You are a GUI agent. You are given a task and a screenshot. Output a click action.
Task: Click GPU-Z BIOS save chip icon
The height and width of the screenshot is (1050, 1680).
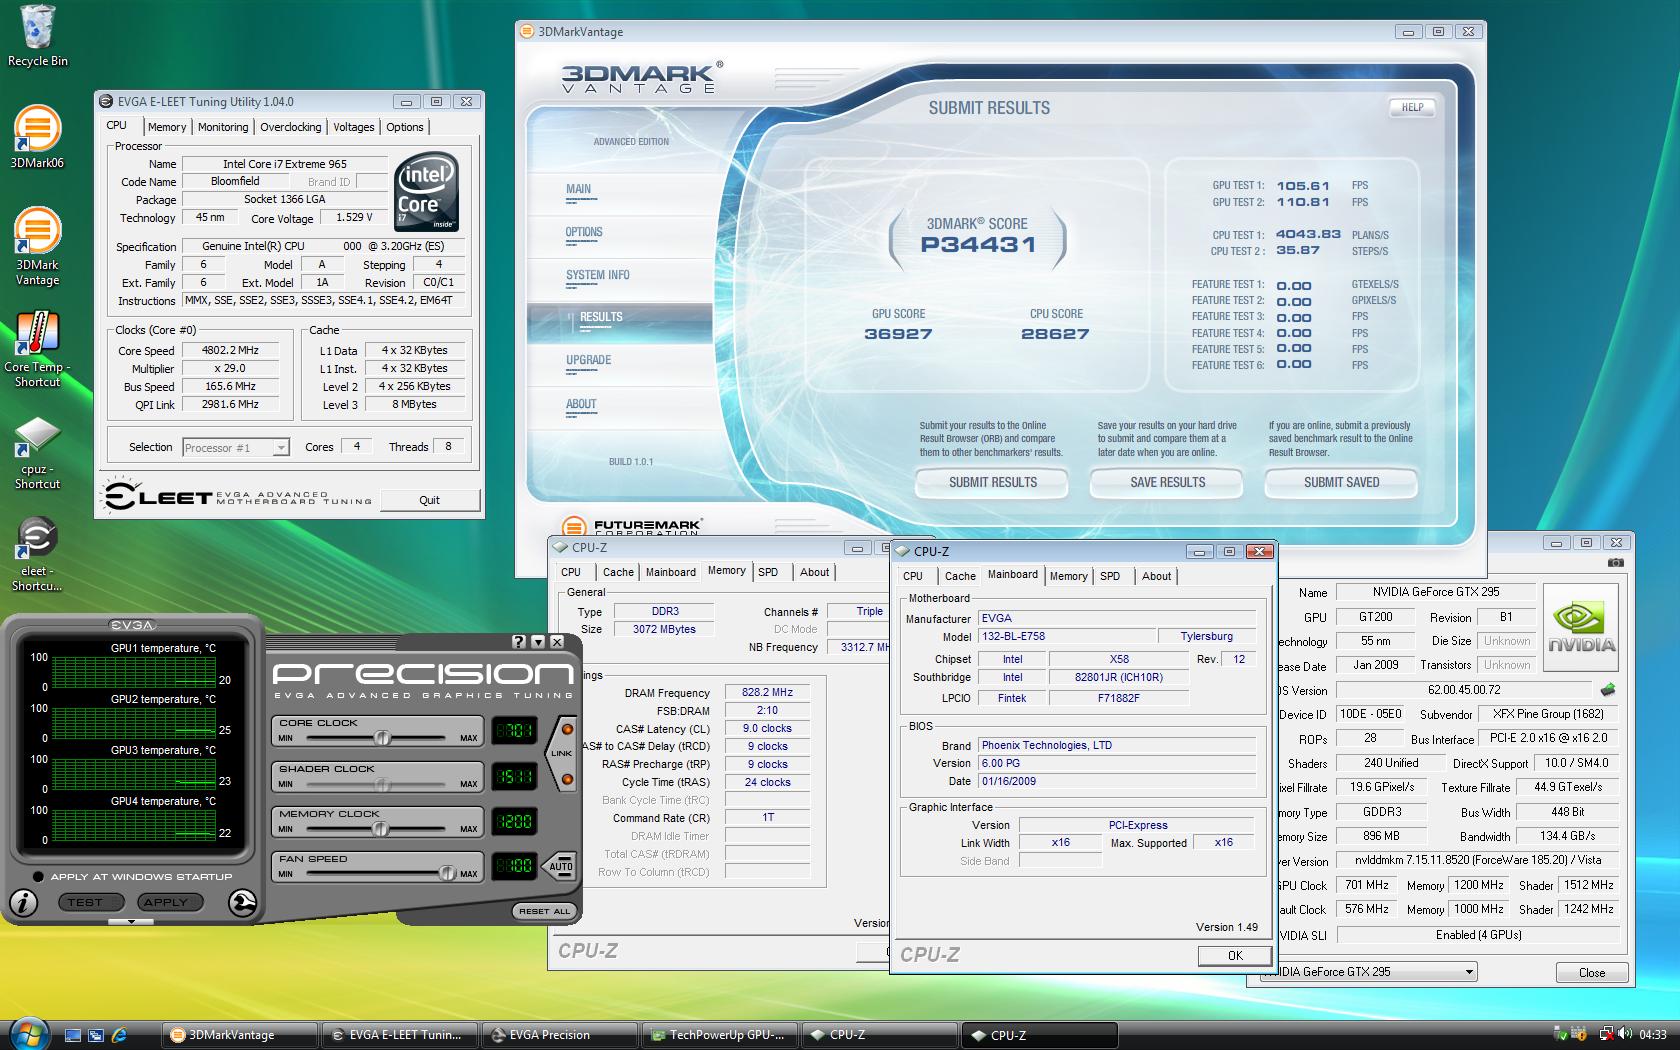[1608, 689]
